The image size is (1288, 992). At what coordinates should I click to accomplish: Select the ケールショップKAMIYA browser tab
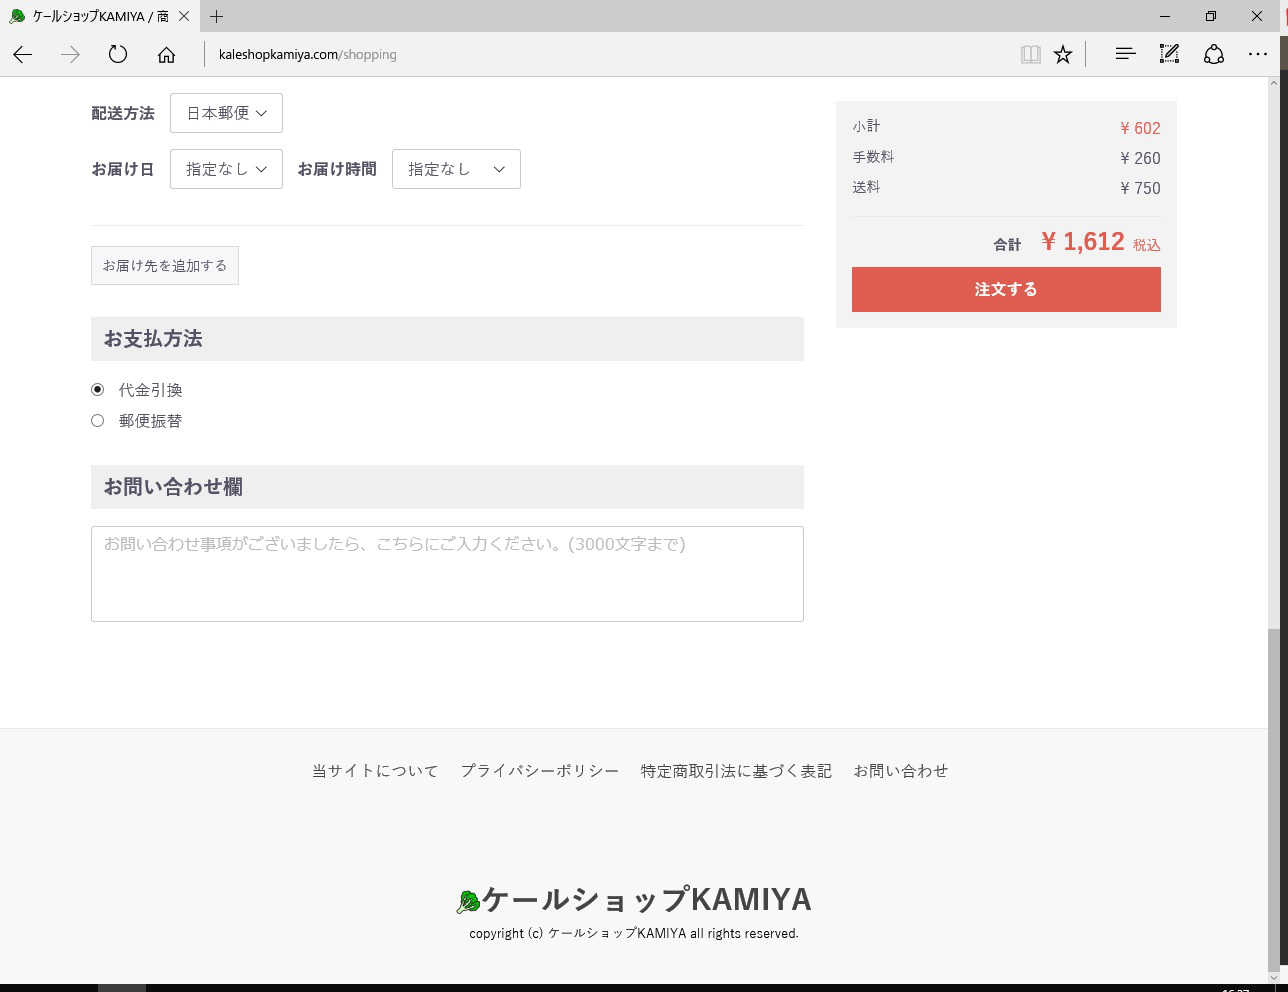click(x=99, y=16)
